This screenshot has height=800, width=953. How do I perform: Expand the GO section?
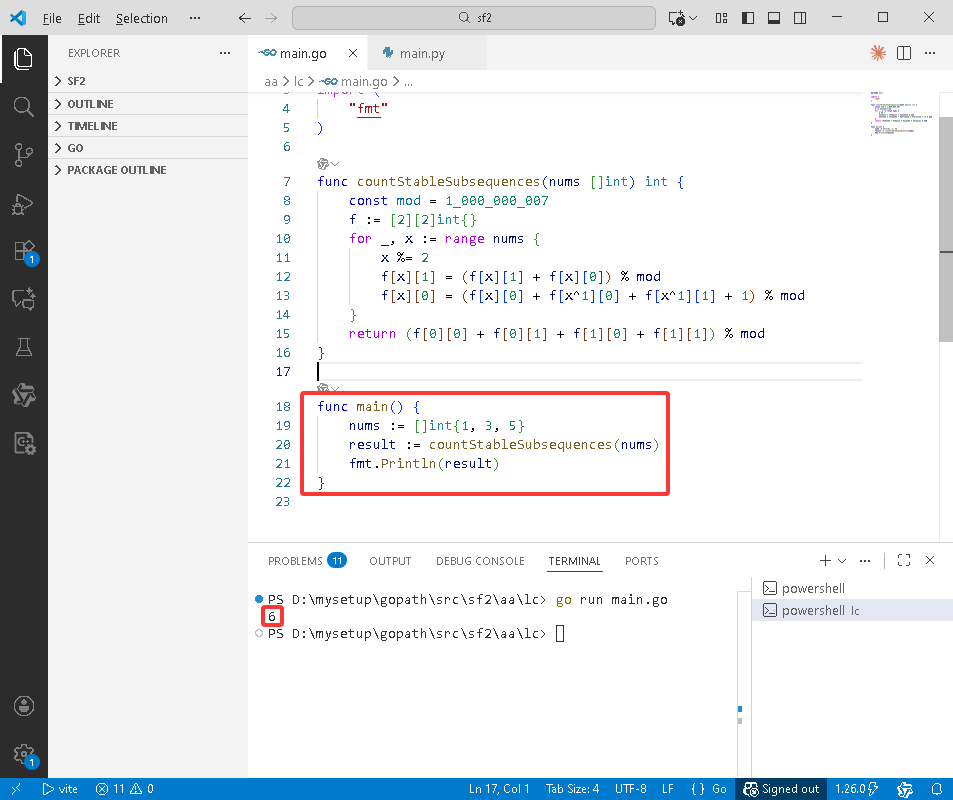(x=148, y=148)
